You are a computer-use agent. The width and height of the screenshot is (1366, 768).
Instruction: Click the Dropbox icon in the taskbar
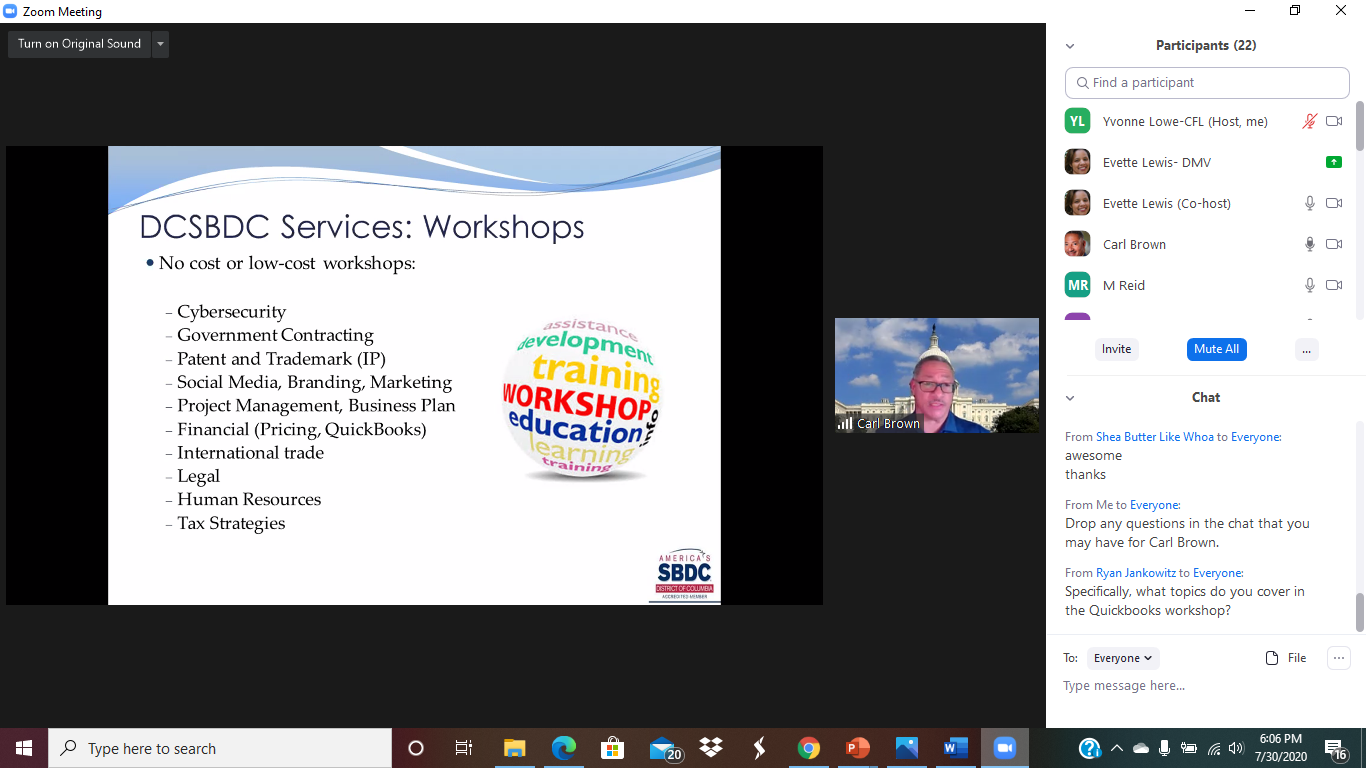click(x=711, y=748)
